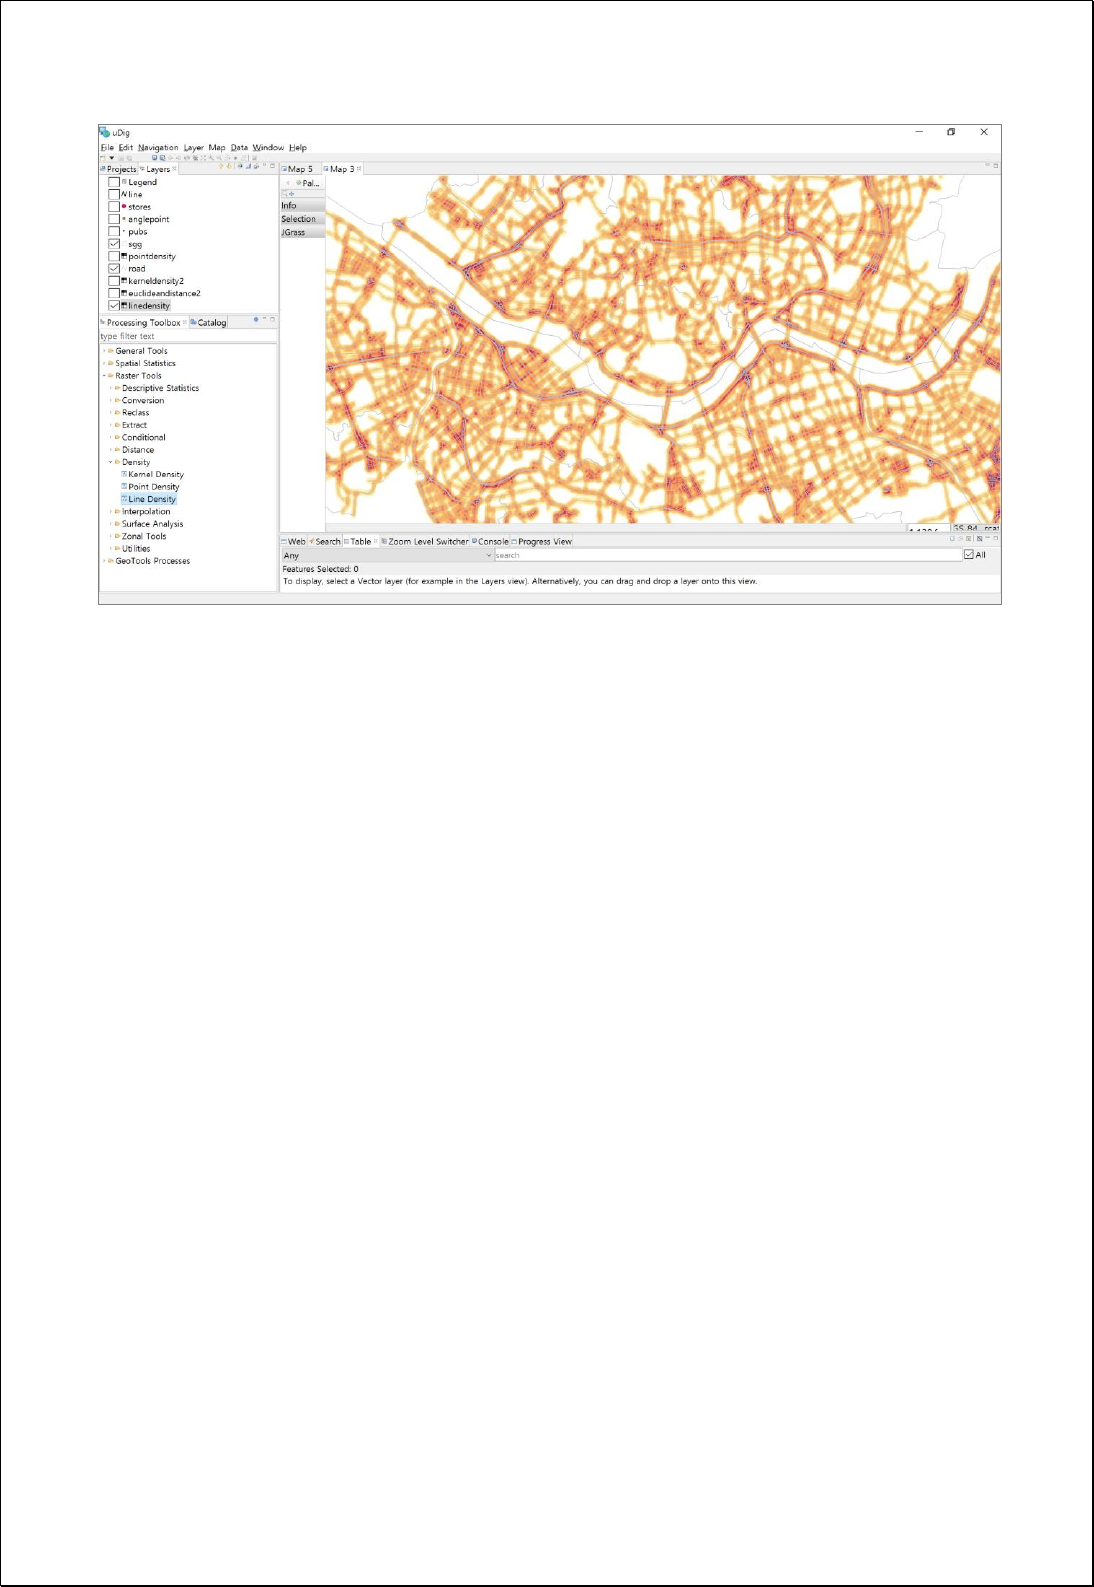
Task: Click the raster icon beside euclideandistance2 layer
Action: pos(124,293)
